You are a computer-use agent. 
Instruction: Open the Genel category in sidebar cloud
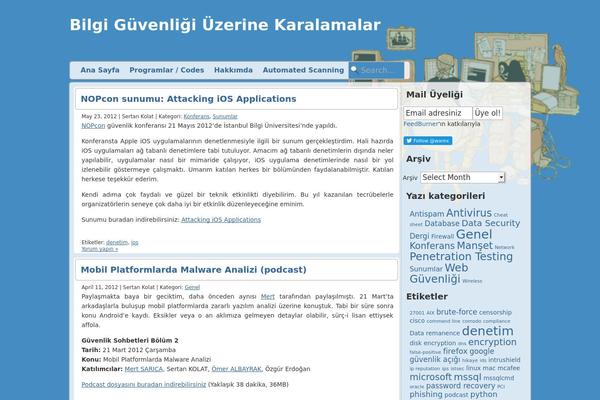pos(474,234)
